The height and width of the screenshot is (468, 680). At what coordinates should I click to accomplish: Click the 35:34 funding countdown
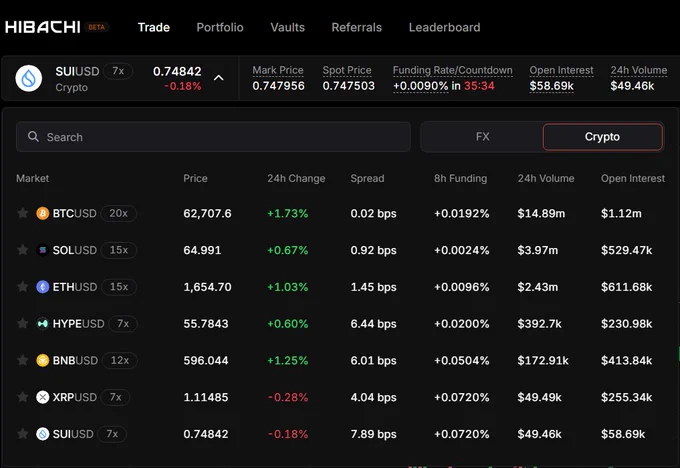pyautogui.click(x=479, y=85)
